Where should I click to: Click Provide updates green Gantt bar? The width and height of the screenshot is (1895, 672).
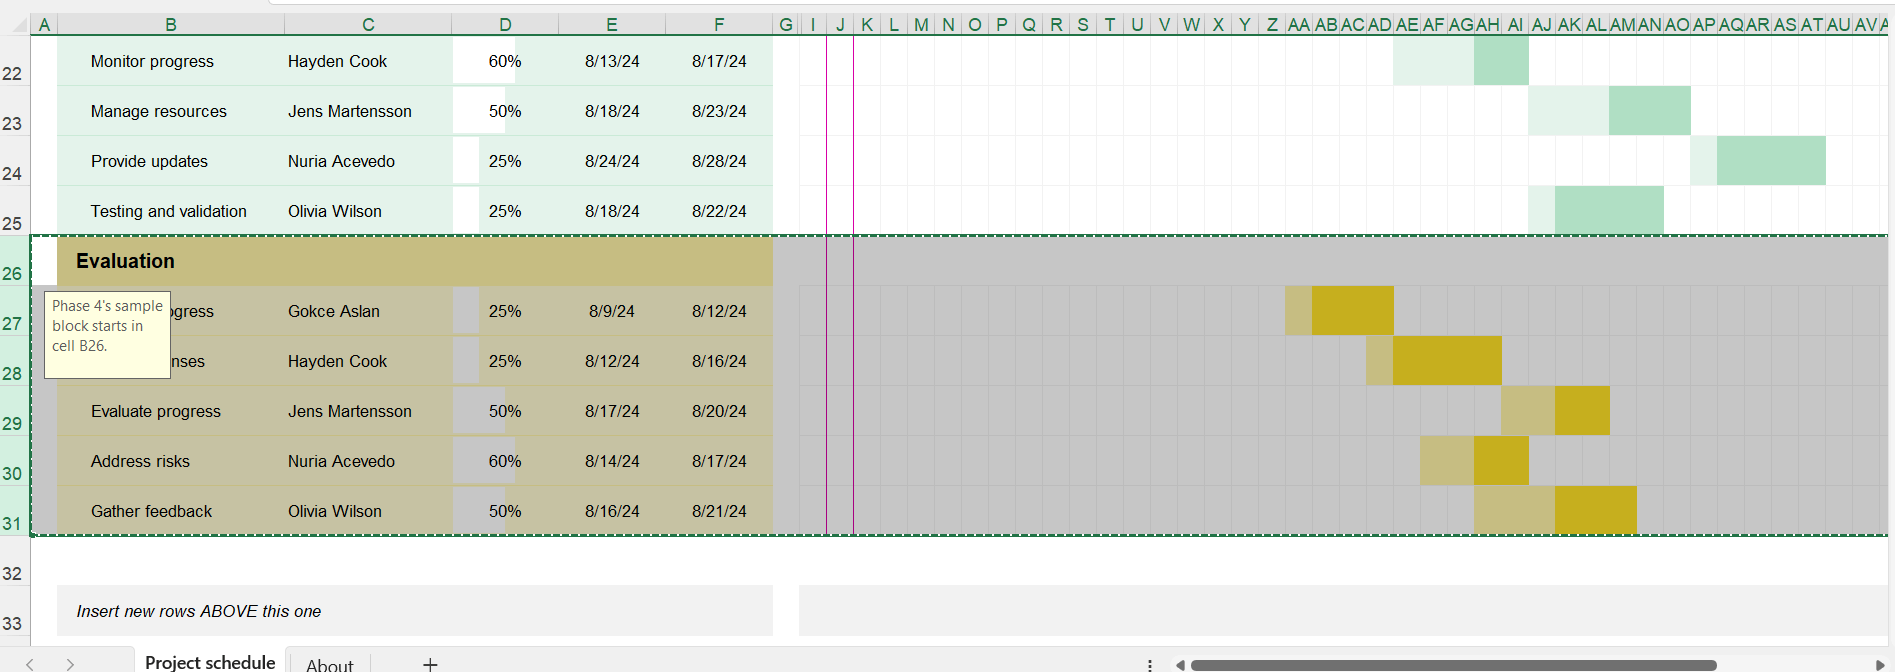pos(1771,161)
